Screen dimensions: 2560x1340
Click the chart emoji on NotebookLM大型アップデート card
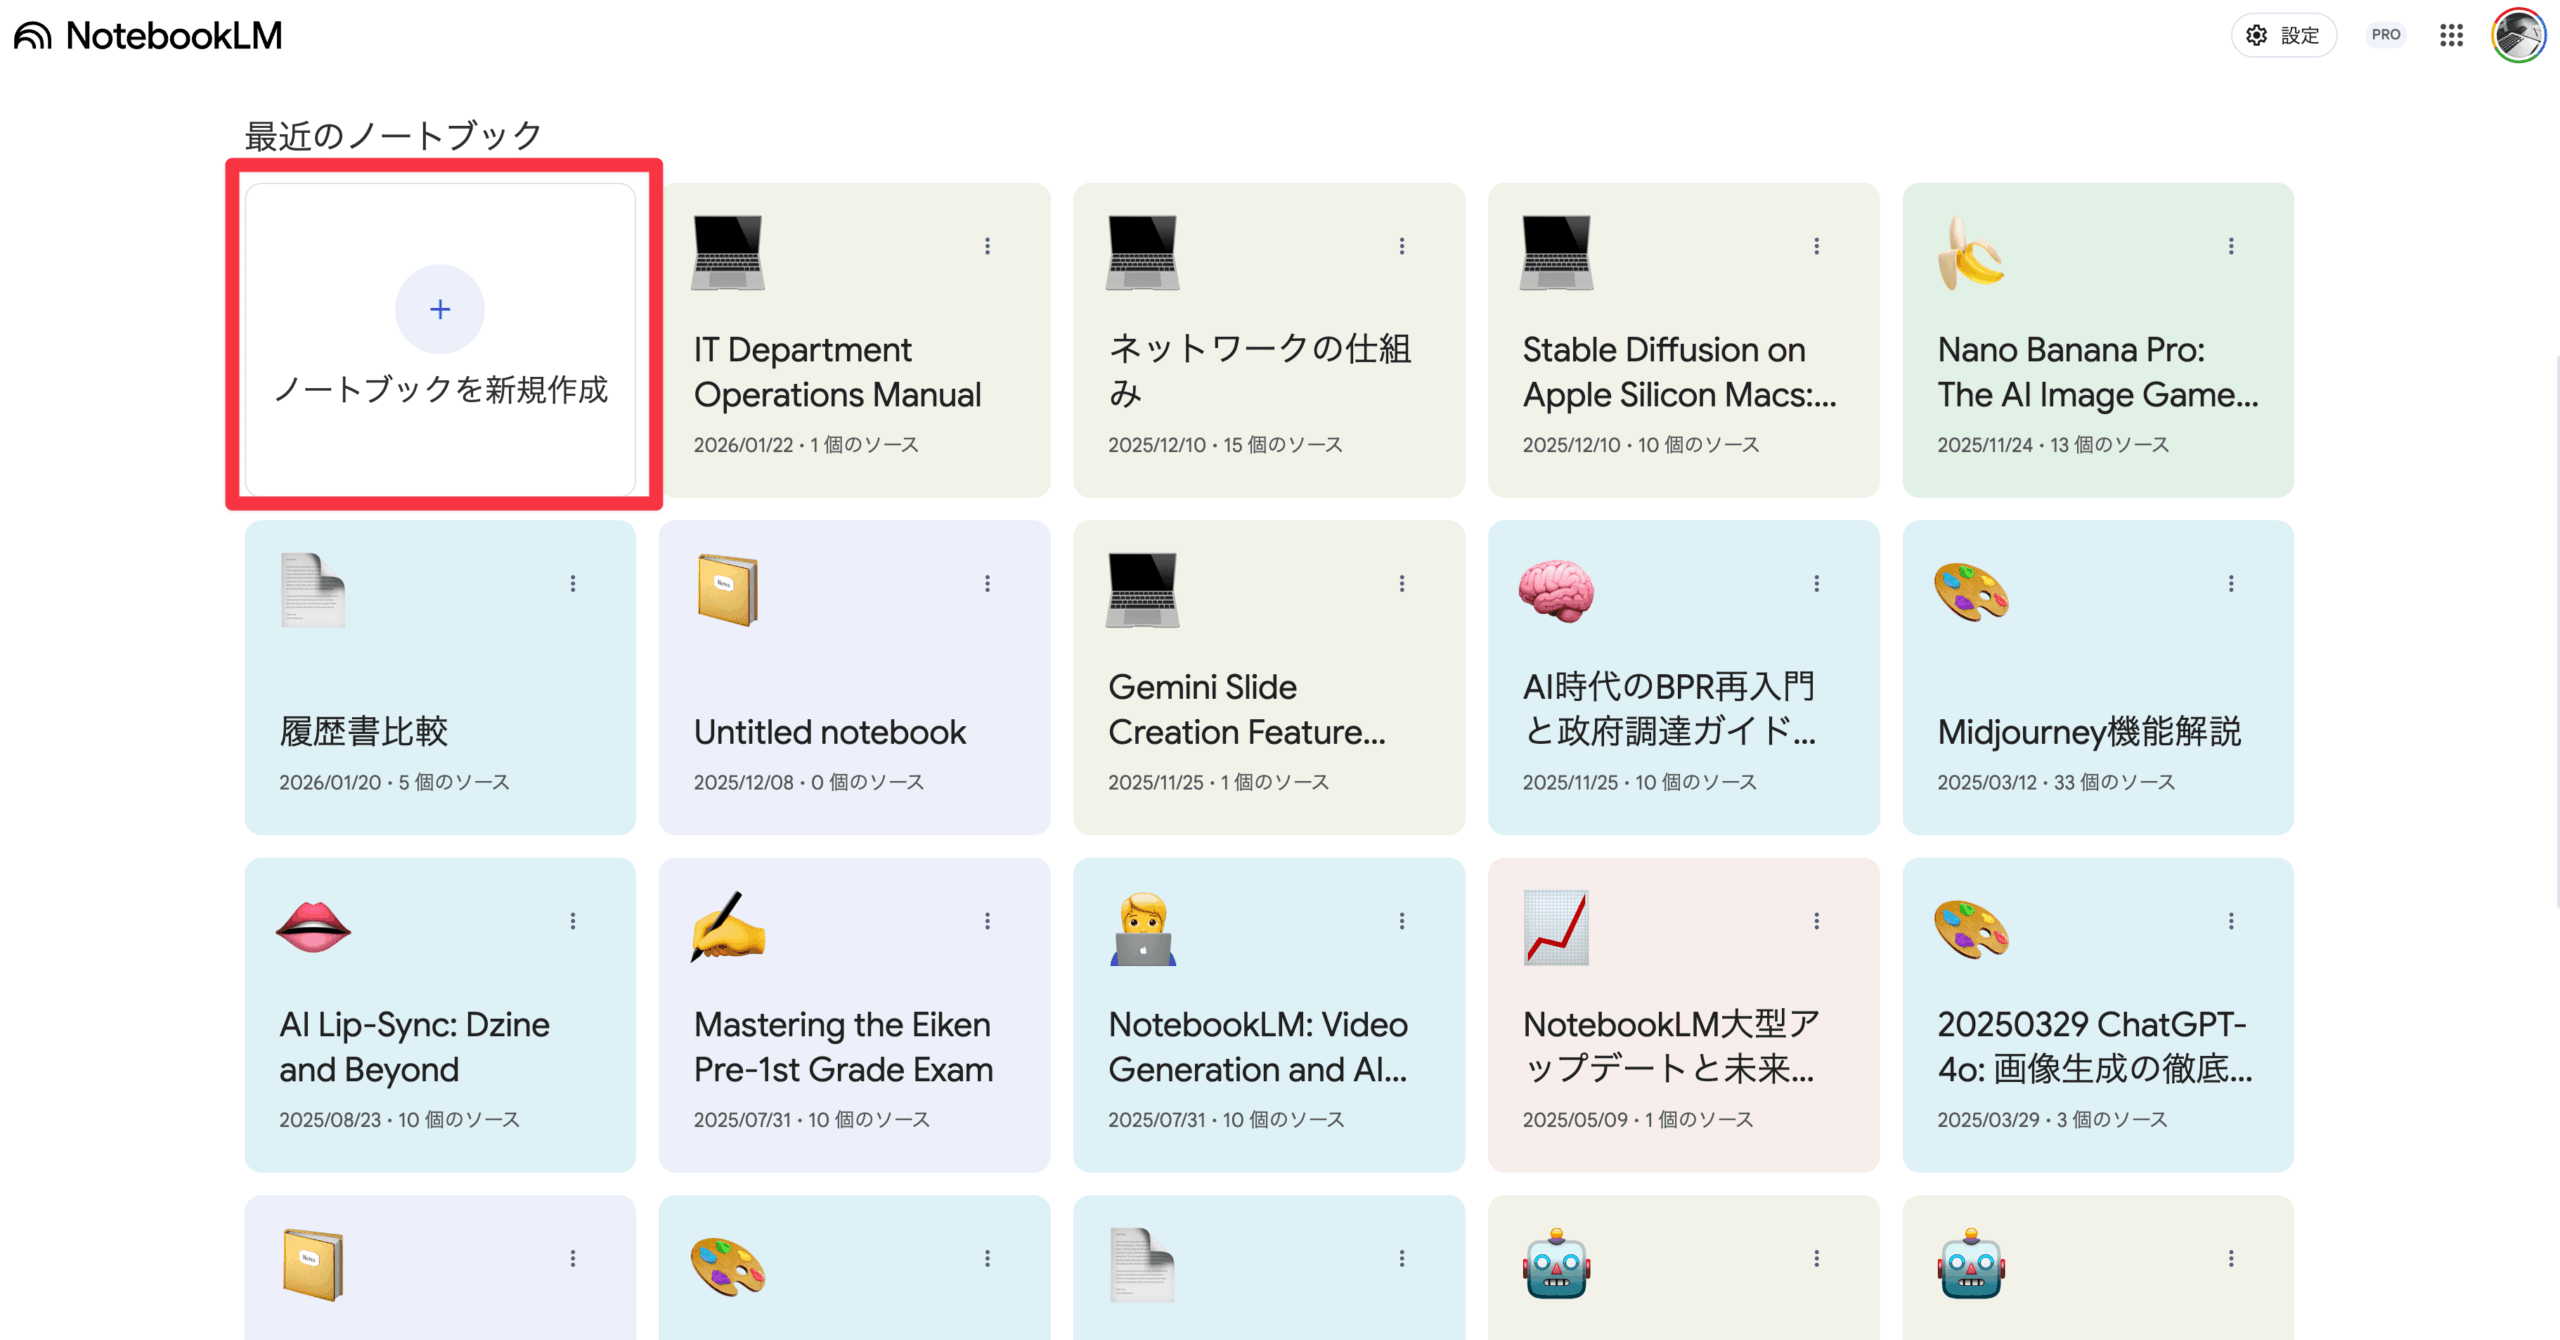click(x=1556, y=928)
